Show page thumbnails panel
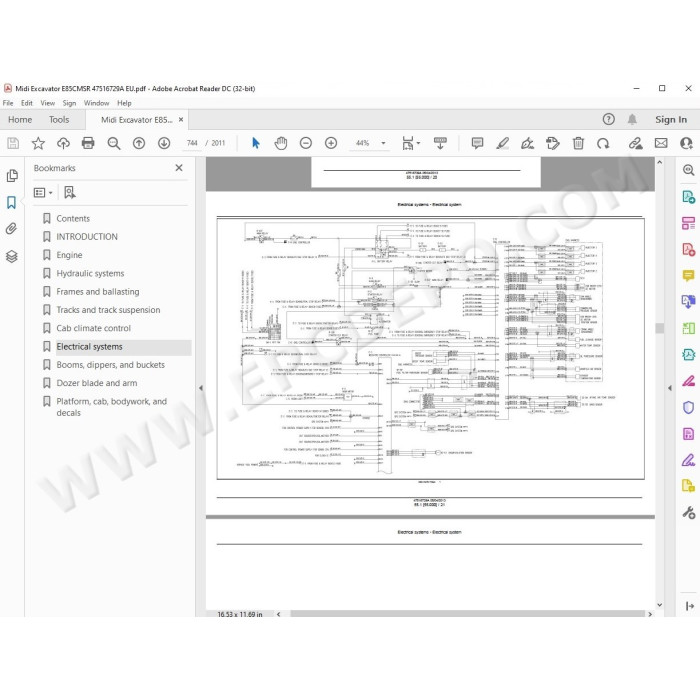Image resolution: width=700 pixels, height=700 pixels. click(12, 175)
